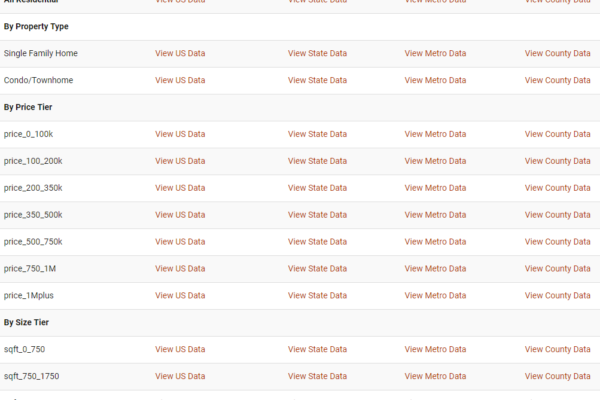Open View Metro Data for sqft_750_1750
This screenshot has height=400, width=600.
[x=435, y=376]
